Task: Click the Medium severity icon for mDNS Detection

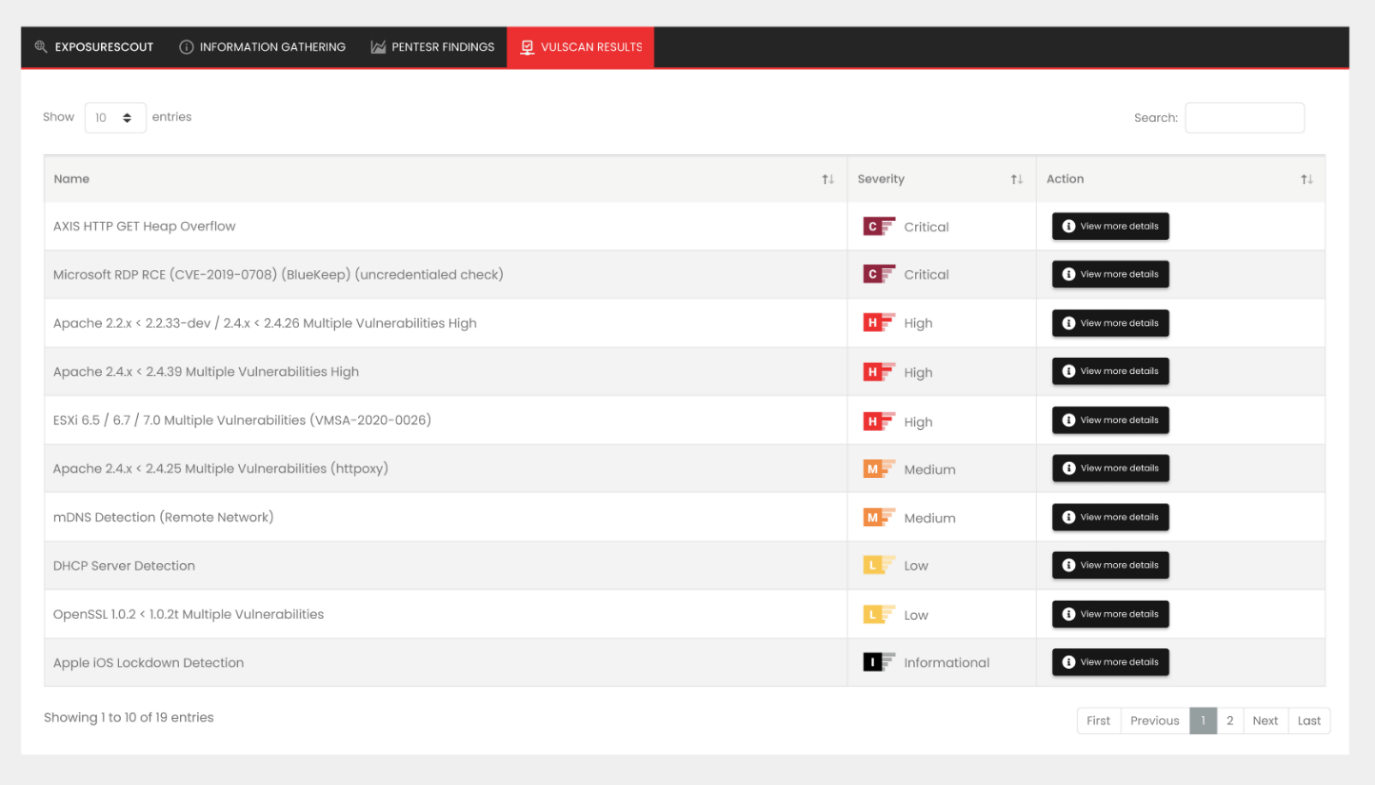Action: point(879,518)
